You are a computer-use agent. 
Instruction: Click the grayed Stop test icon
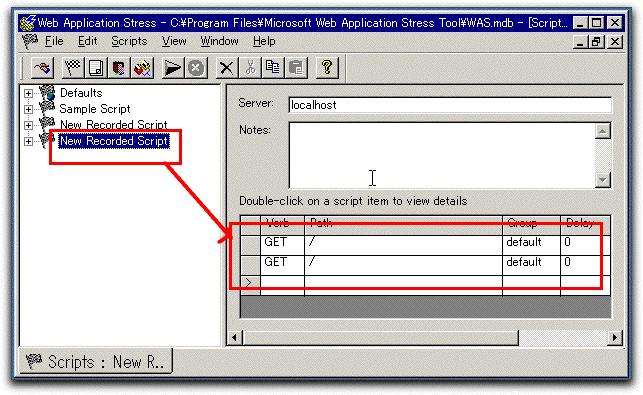[x=196, y=68]
